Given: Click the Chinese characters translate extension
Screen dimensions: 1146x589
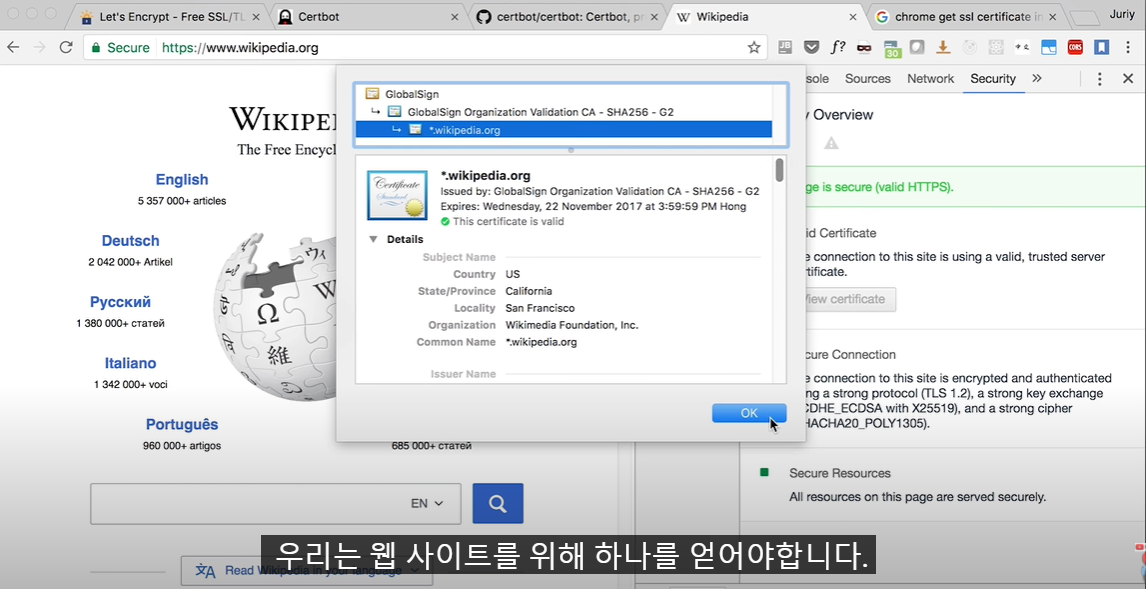Looking at the screenshot, I should 1022,48.
